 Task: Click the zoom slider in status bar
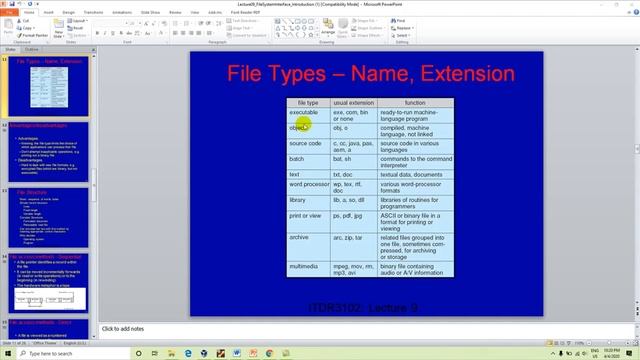[x=608, y=343]
